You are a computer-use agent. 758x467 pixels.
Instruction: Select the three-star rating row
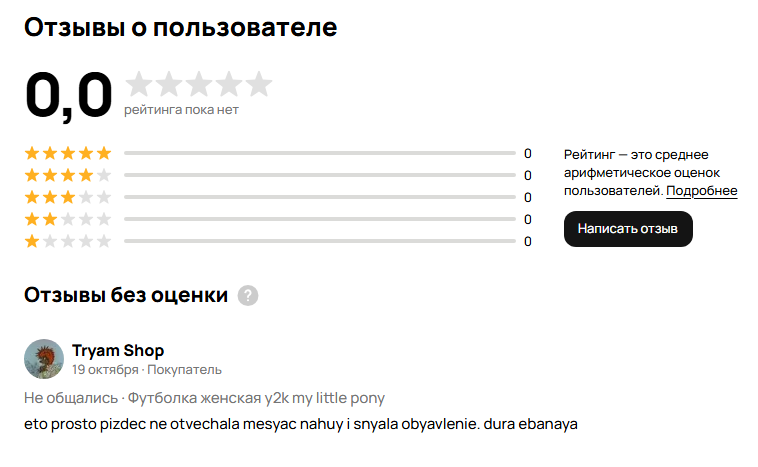tap(68, 197)
